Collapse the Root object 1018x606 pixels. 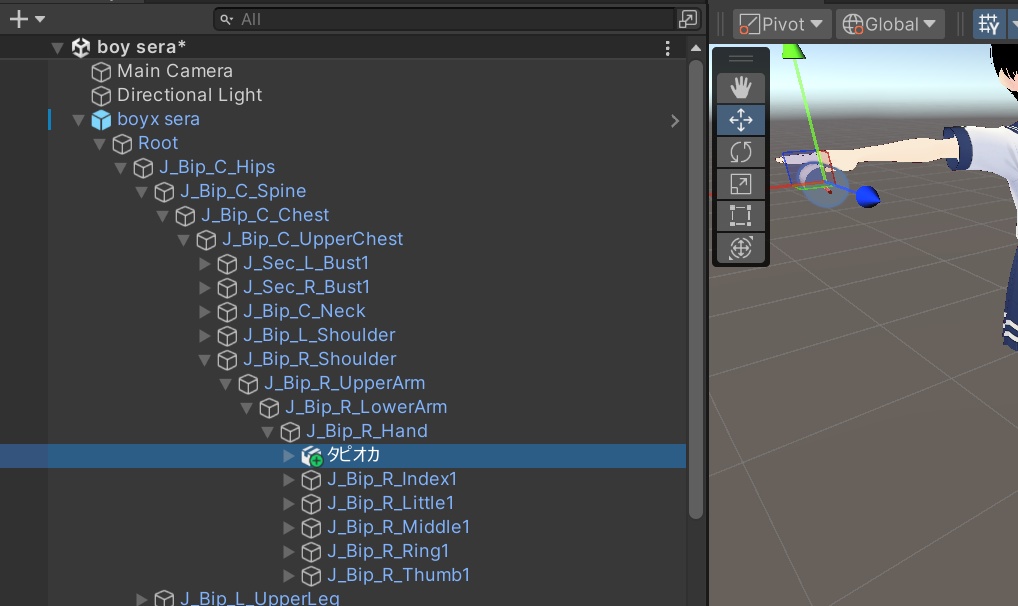99,144
